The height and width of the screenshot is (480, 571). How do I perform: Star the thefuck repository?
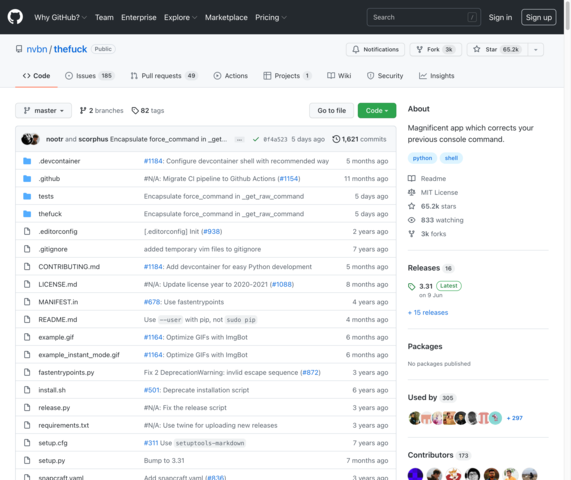pos(497,49)
